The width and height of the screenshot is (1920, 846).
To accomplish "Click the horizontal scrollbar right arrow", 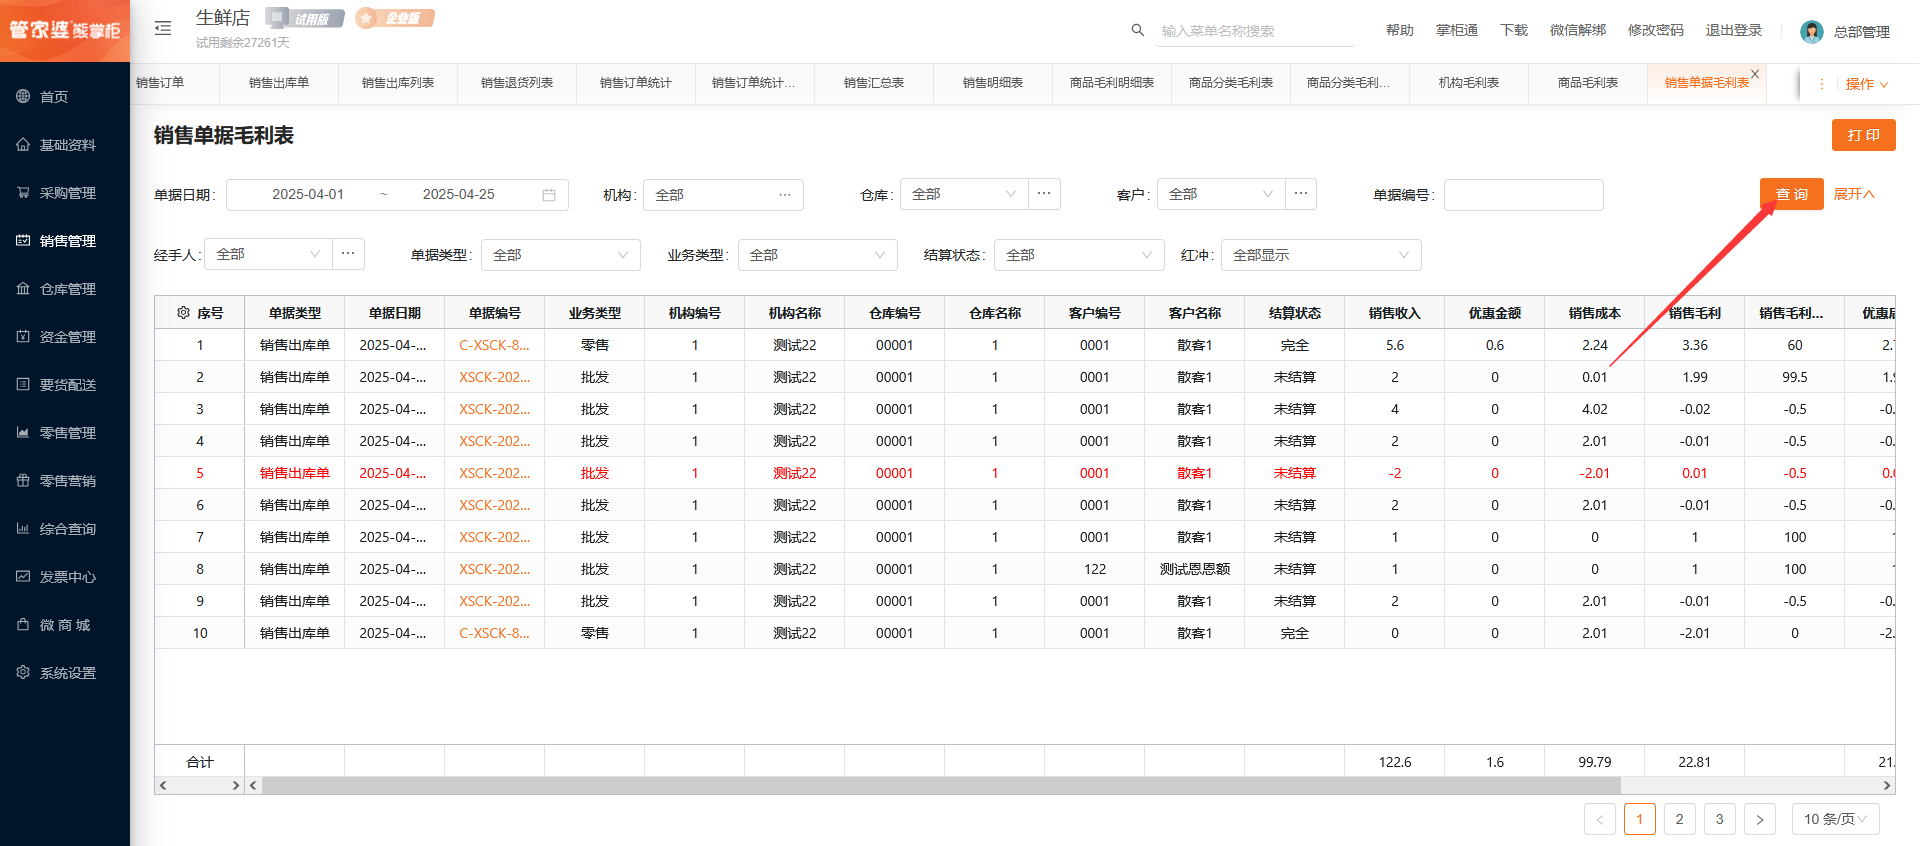I will click(x=1887, y=786).
